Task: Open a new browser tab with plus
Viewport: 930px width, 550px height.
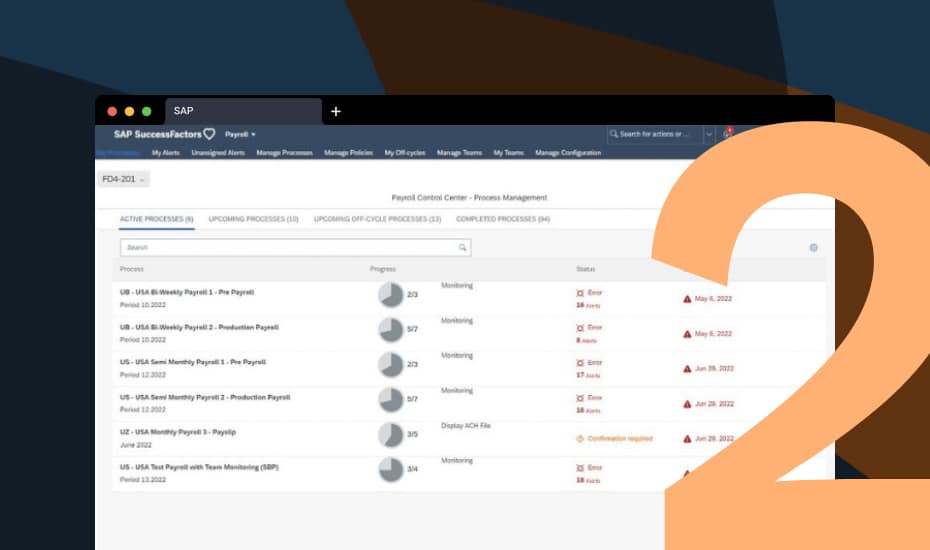Action: [336, 111]
